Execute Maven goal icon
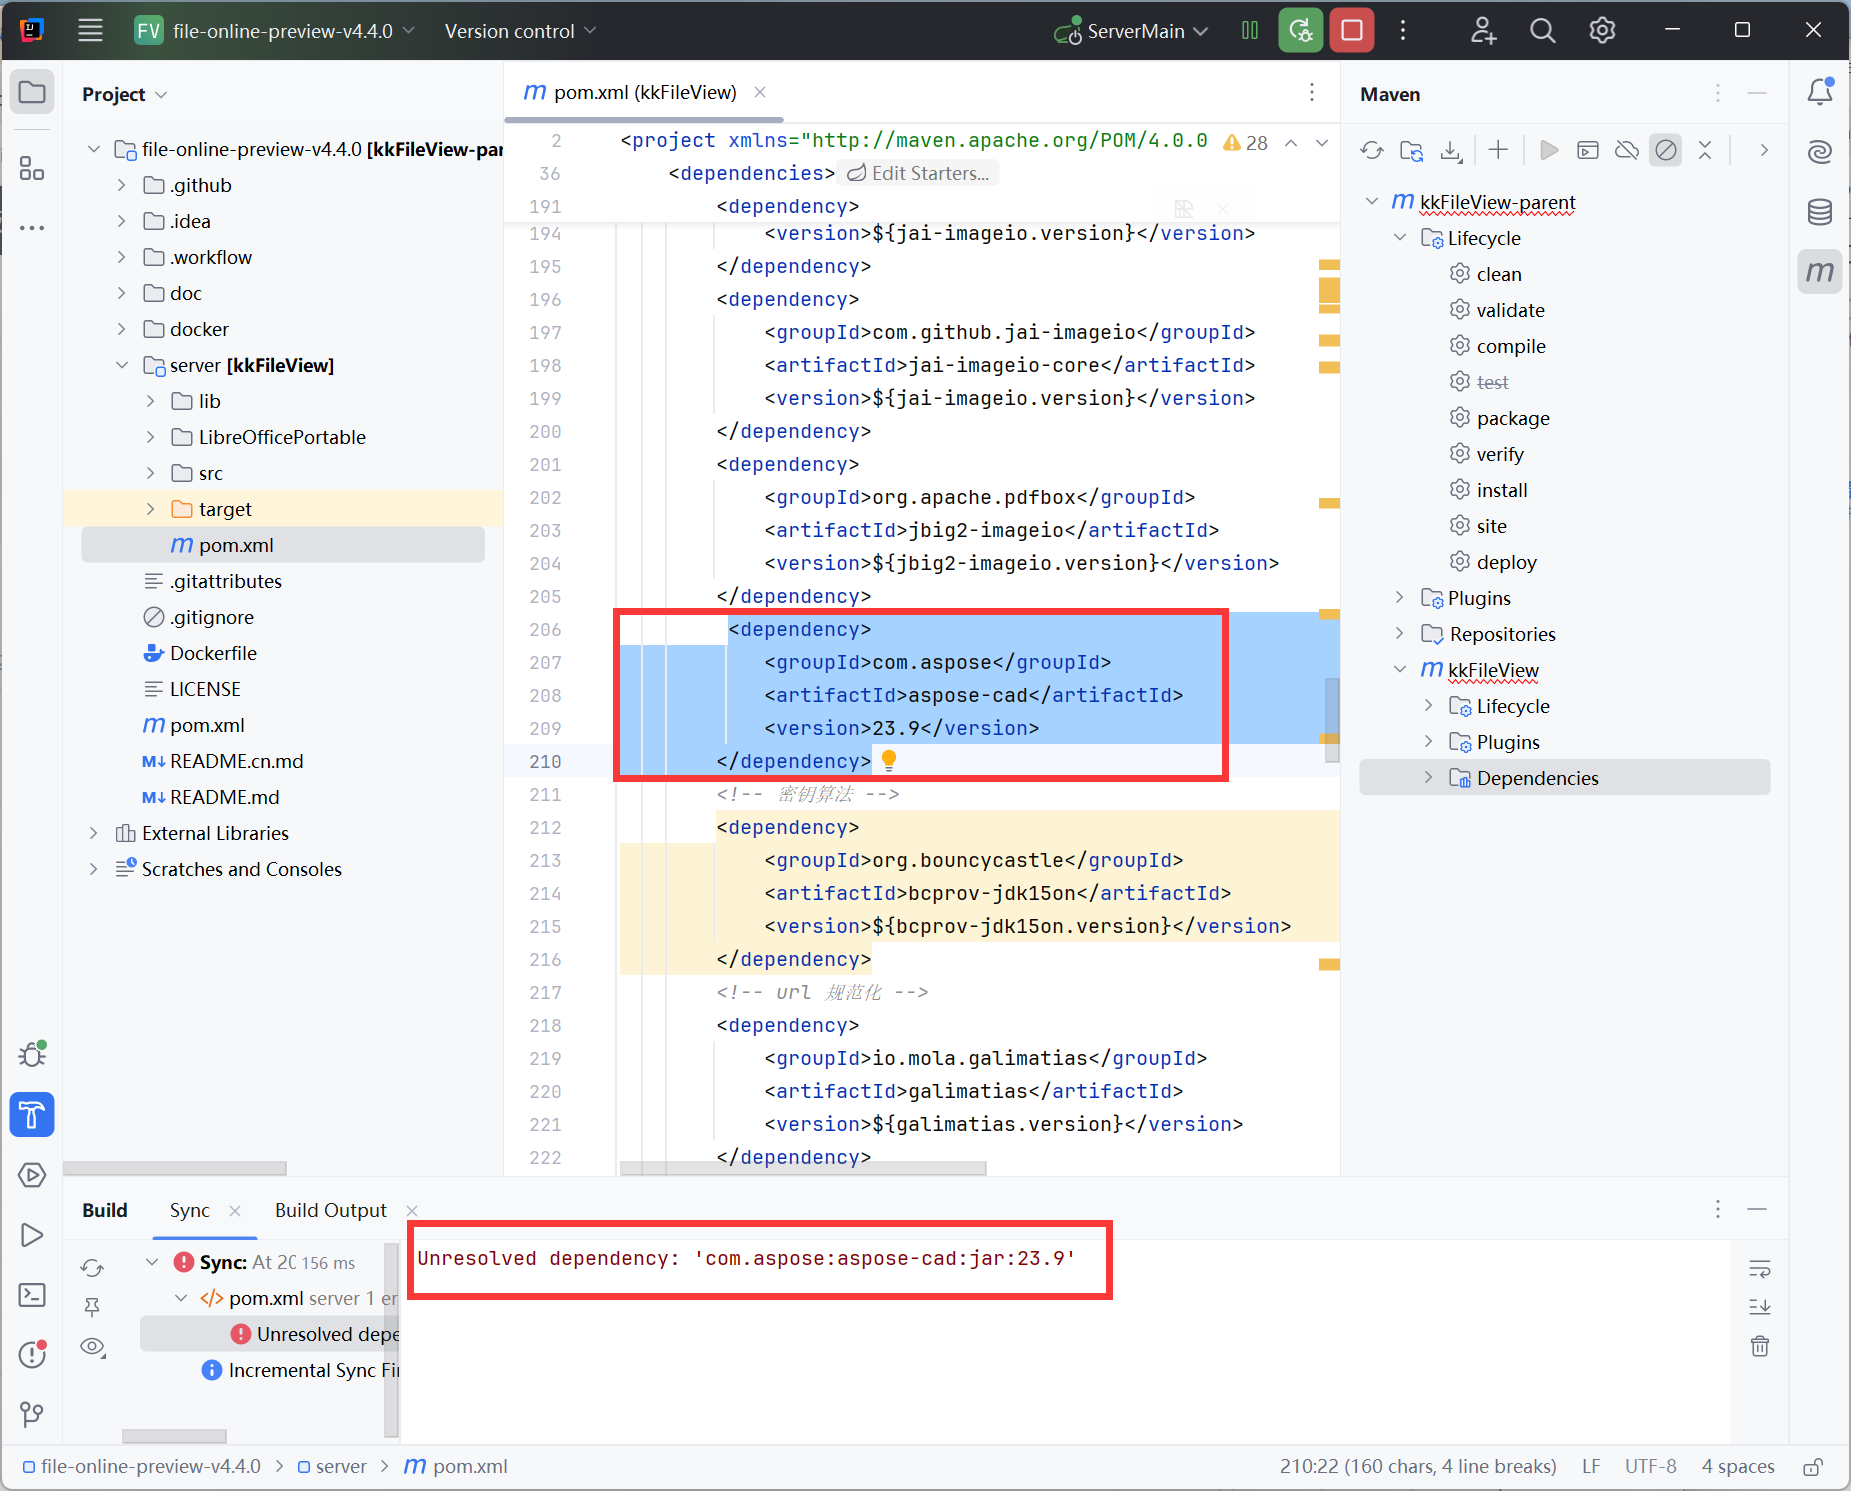 [x=1588, y=150]
